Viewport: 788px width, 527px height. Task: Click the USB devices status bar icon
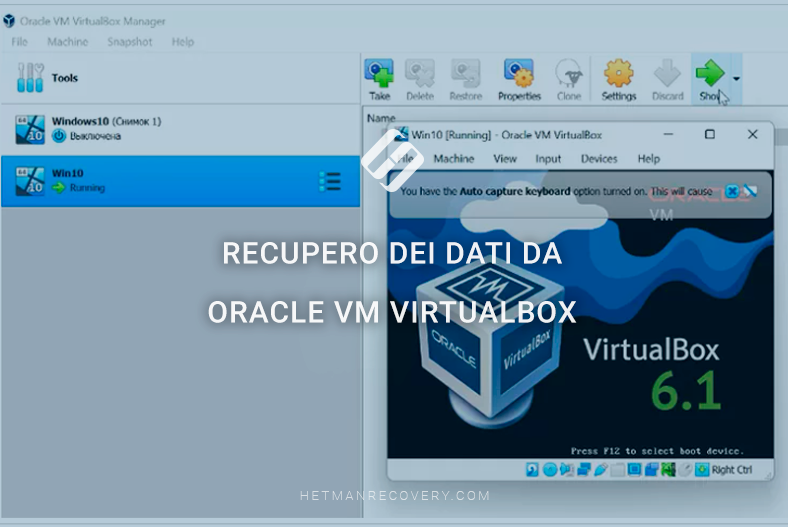pyautogui.click(x=601, y=470)
